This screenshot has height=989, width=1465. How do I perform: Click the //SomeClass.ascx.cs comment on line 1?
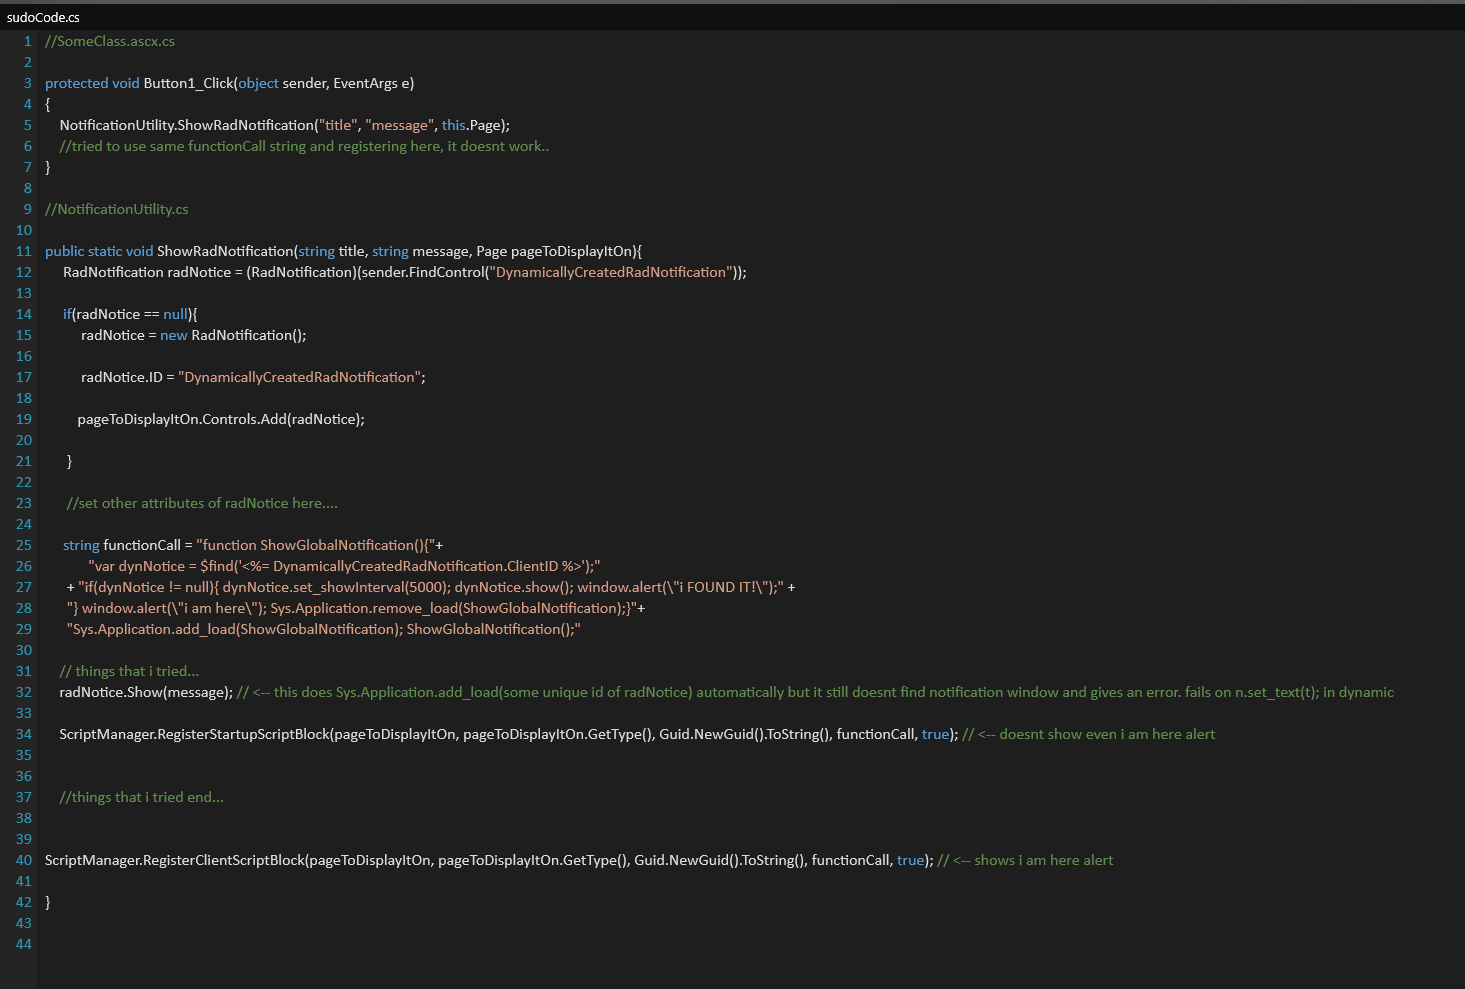click(110, 41)
